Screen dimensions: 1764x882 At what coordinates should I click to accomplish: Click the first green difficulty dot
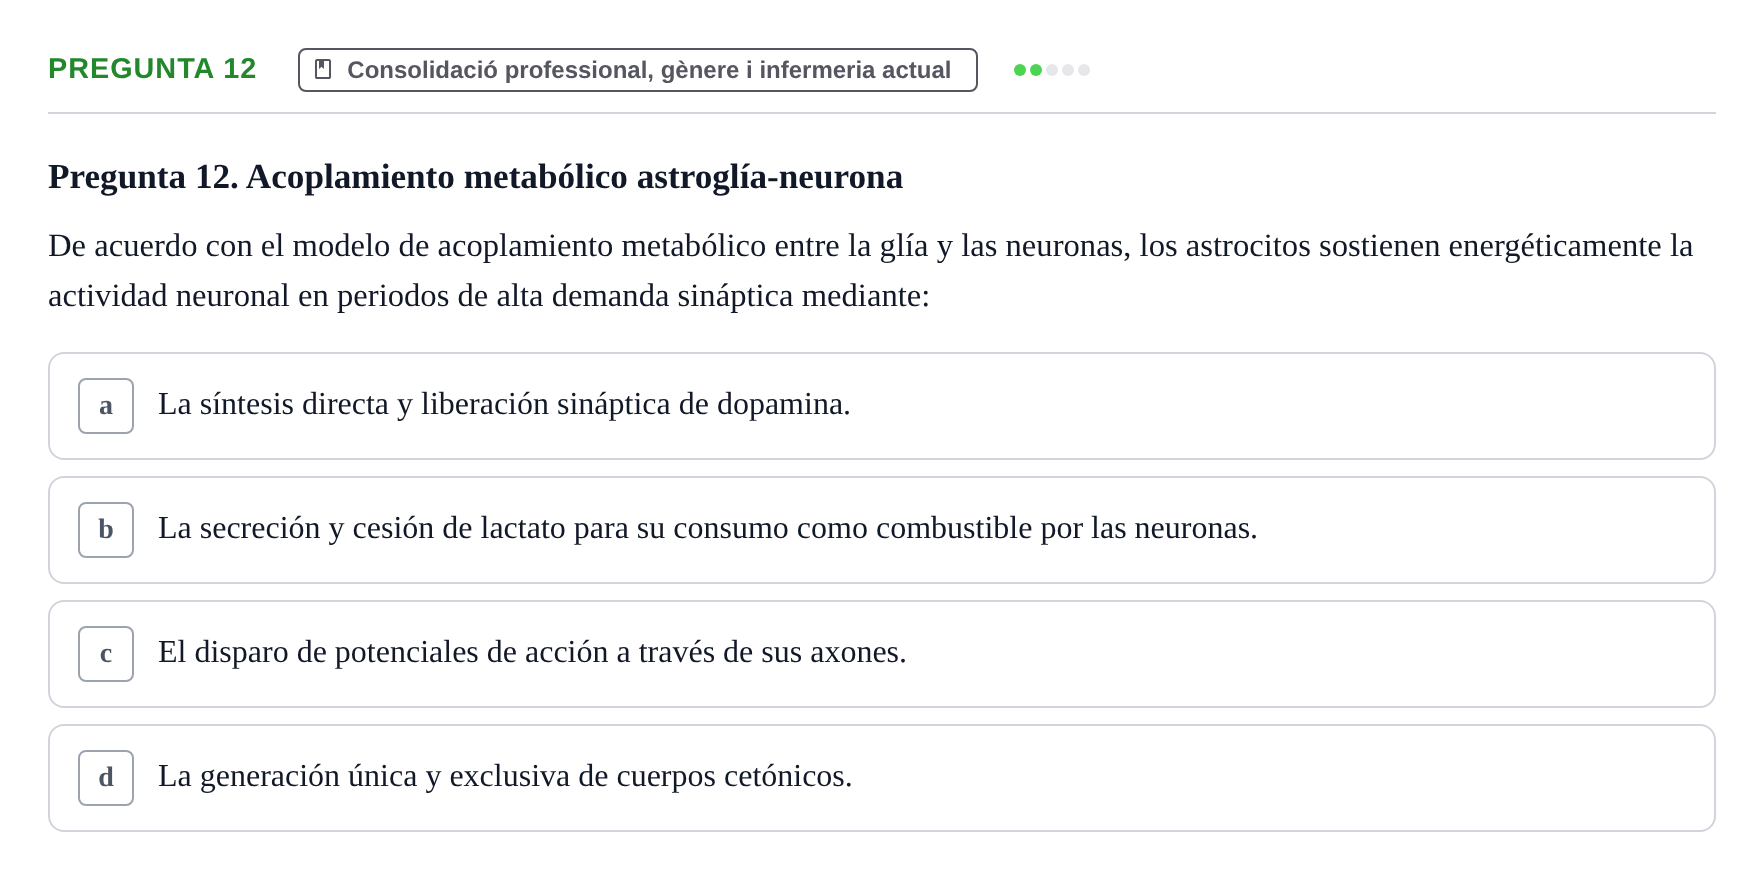point(1020,70)
